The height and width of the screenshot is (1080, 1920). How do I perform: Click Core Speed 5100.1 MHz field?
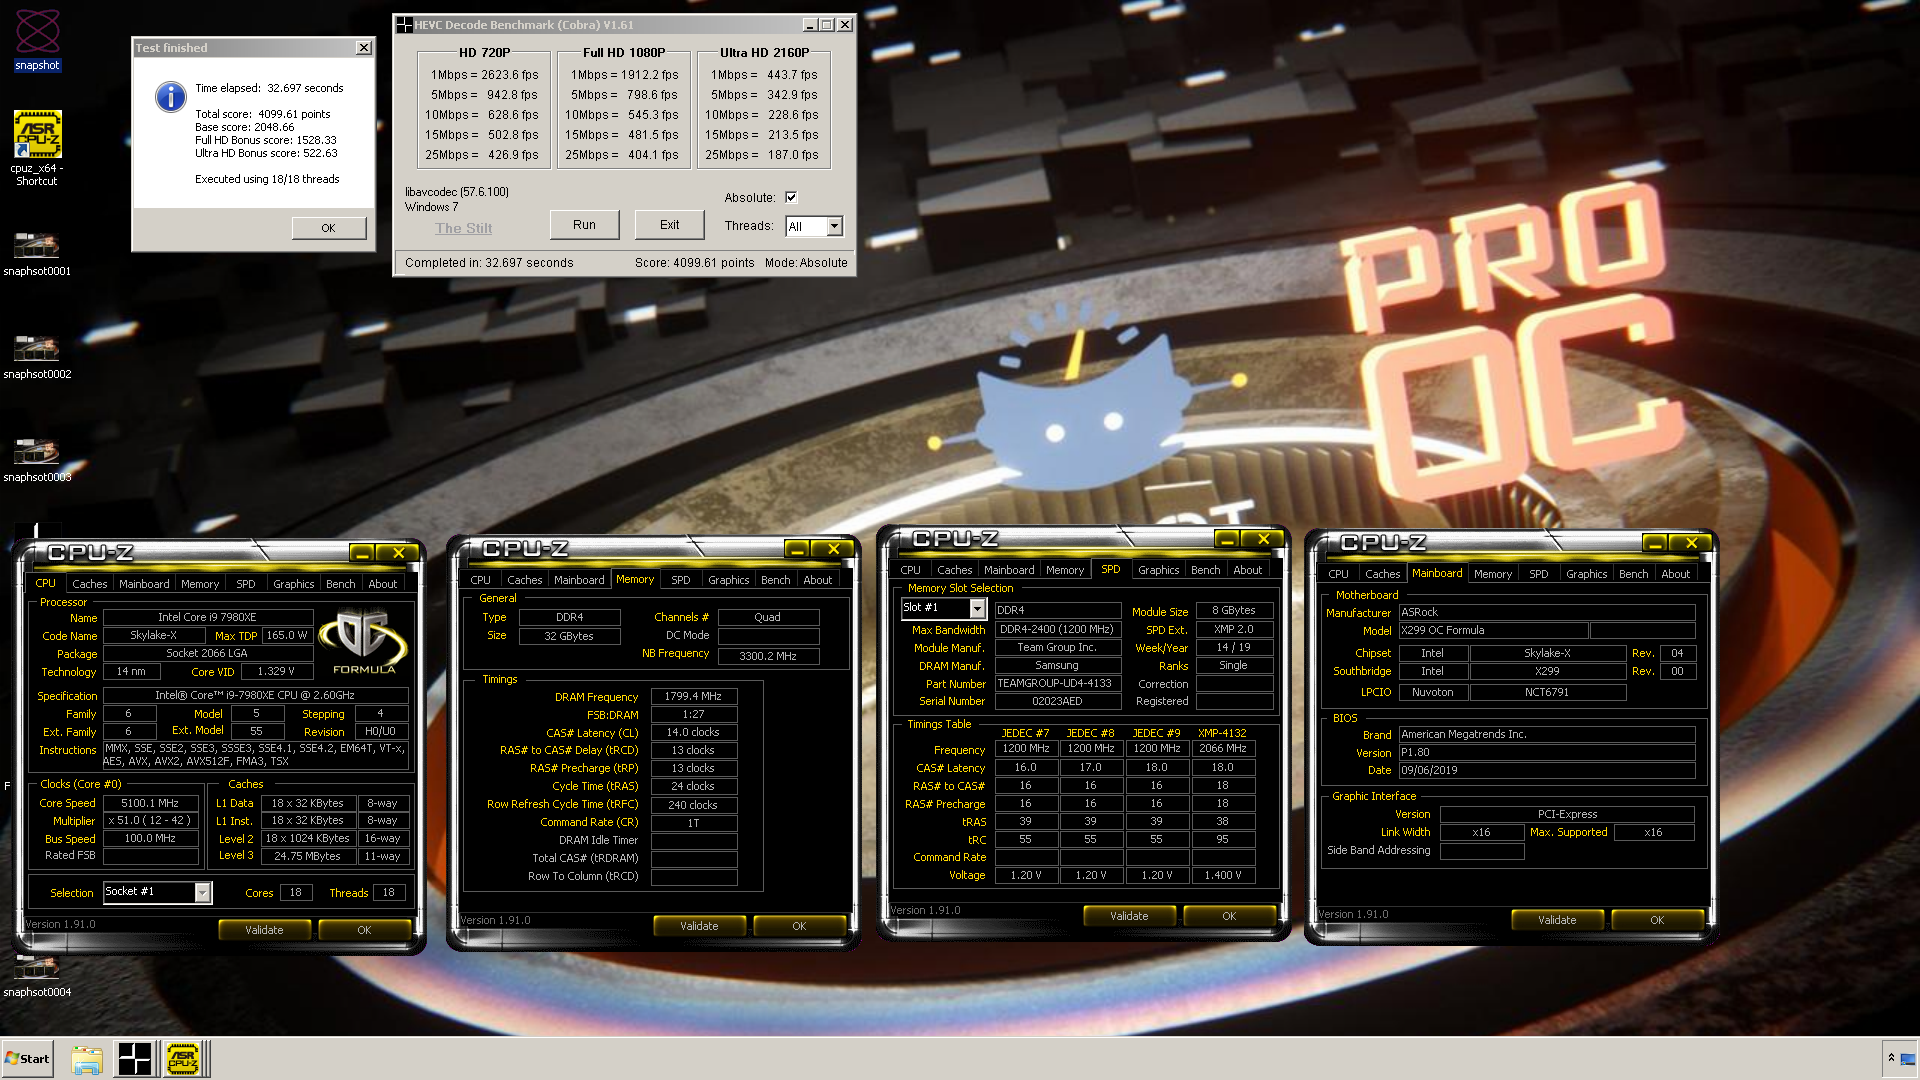click(150, 803)
